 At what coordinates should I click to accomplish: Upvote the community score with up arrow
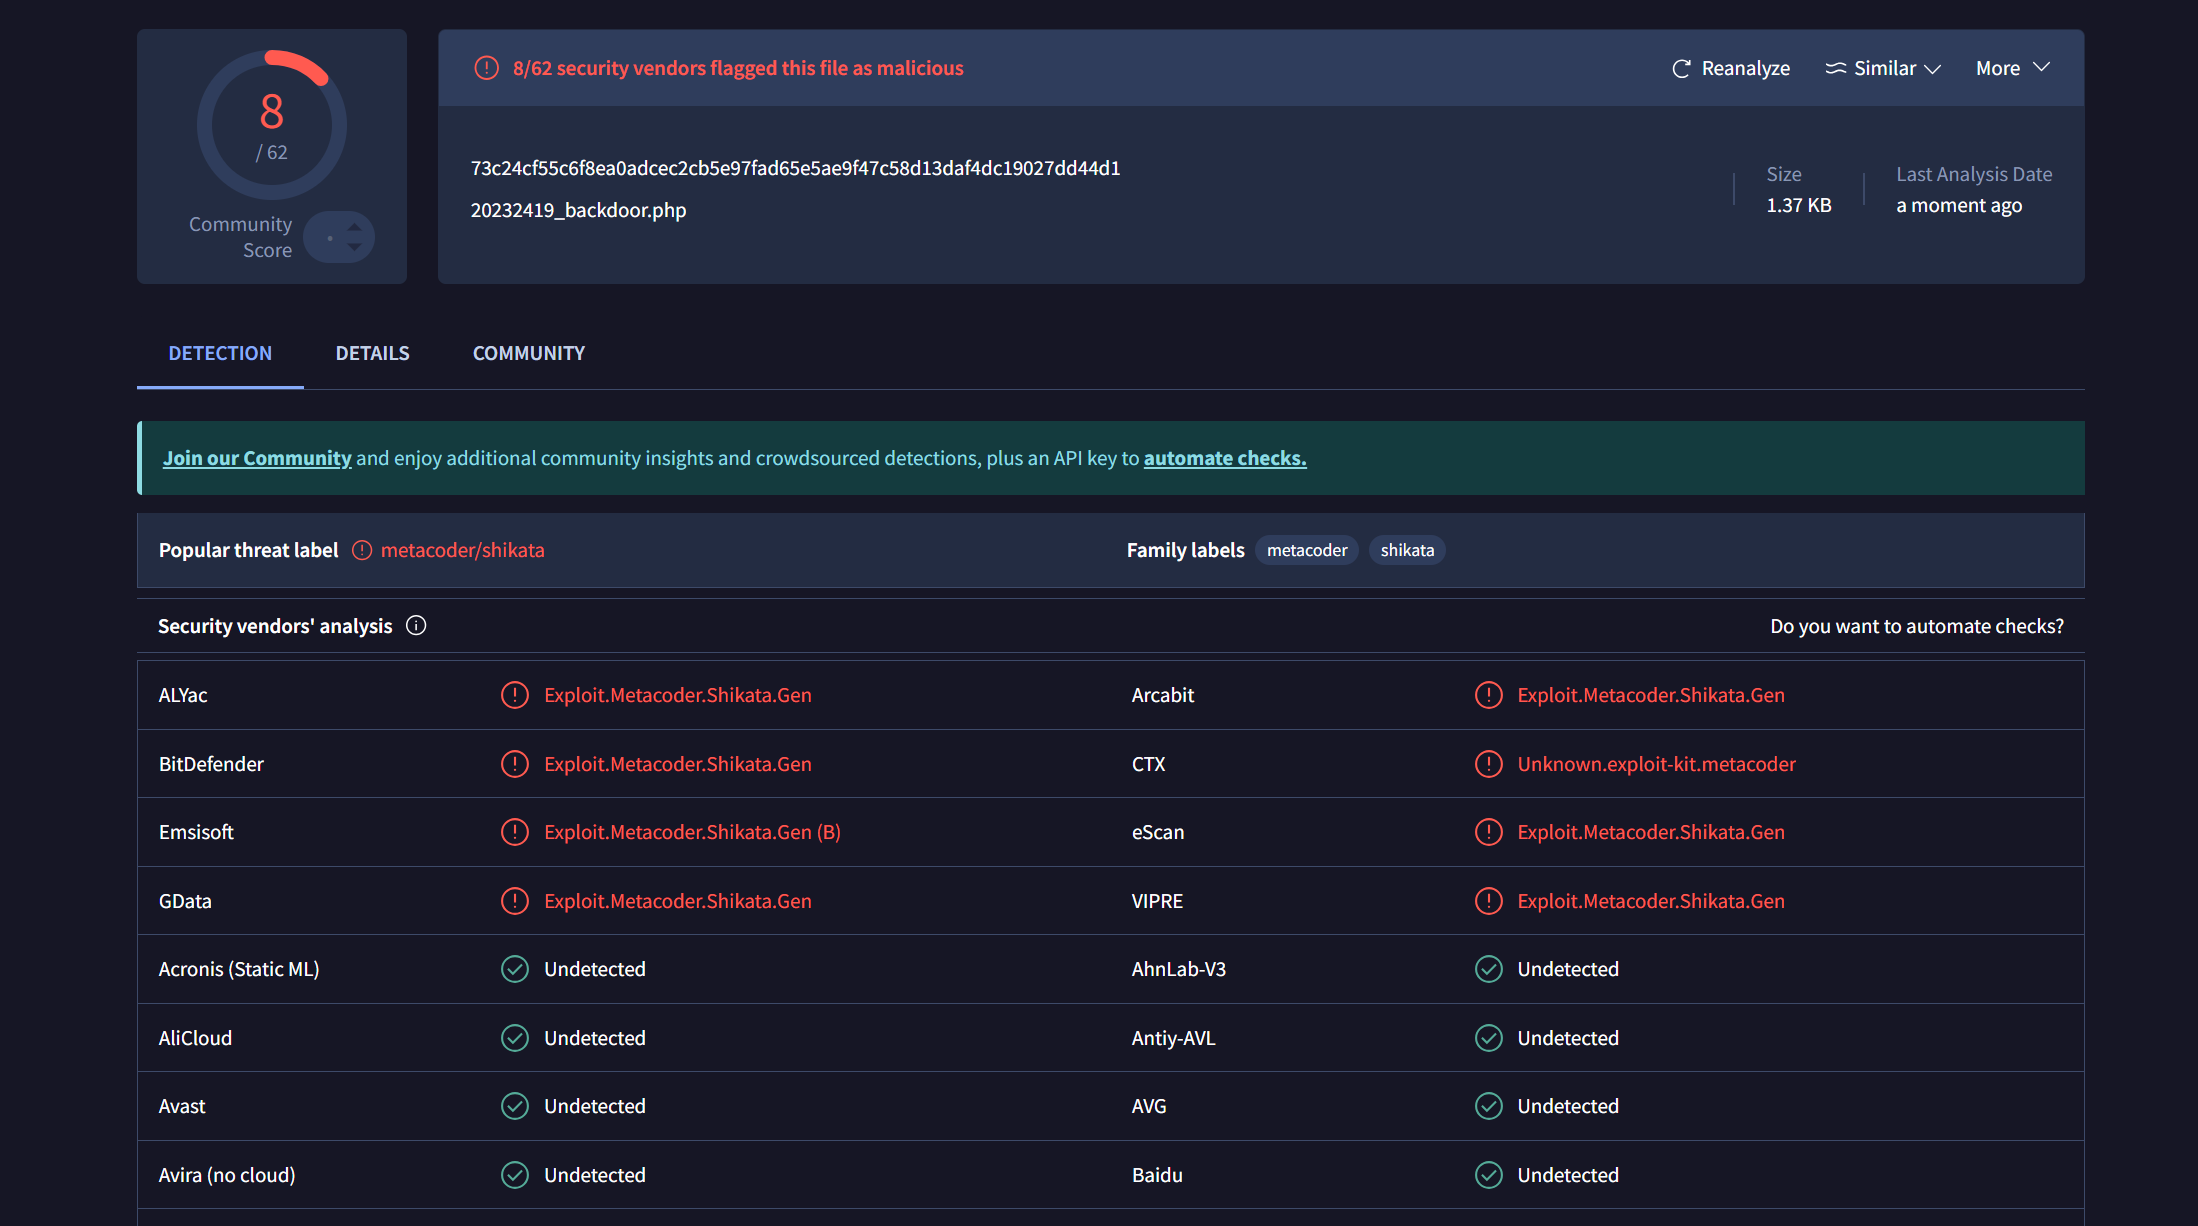[x=354, y=227]
